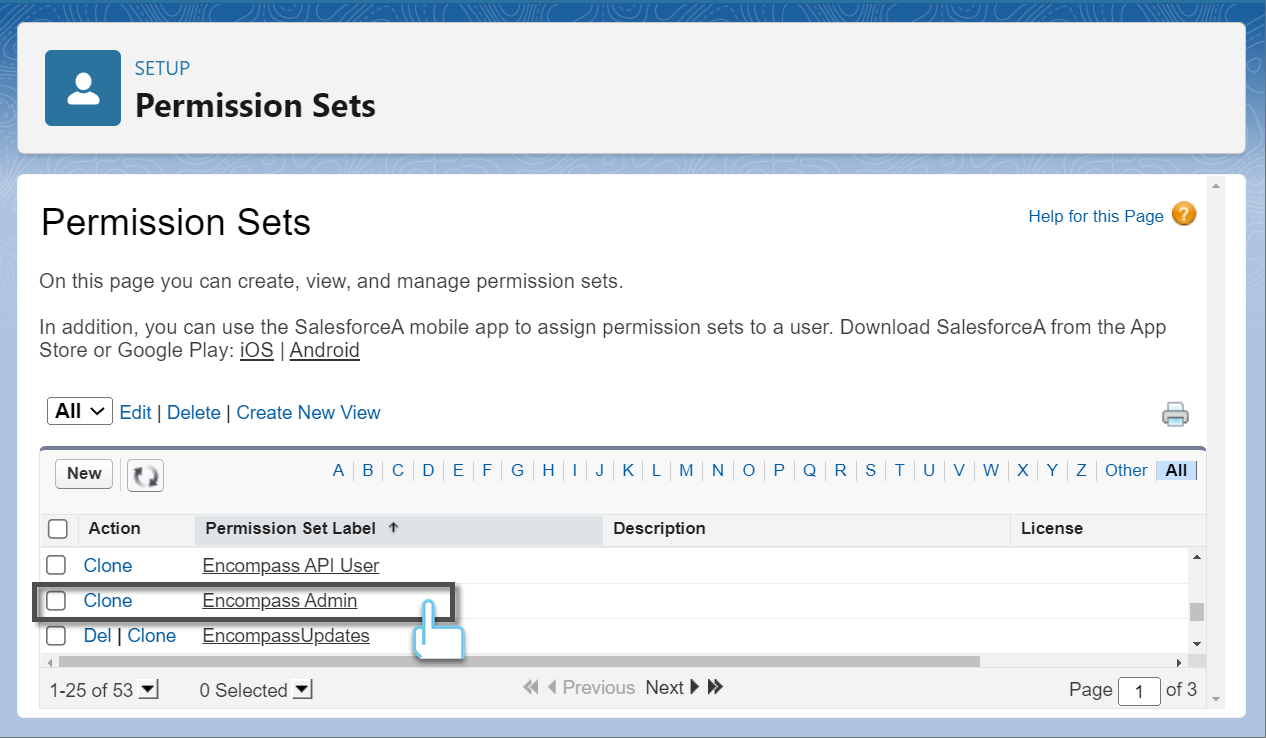Open the list view dropdown showing All
1266x738 pixels.
80,411
